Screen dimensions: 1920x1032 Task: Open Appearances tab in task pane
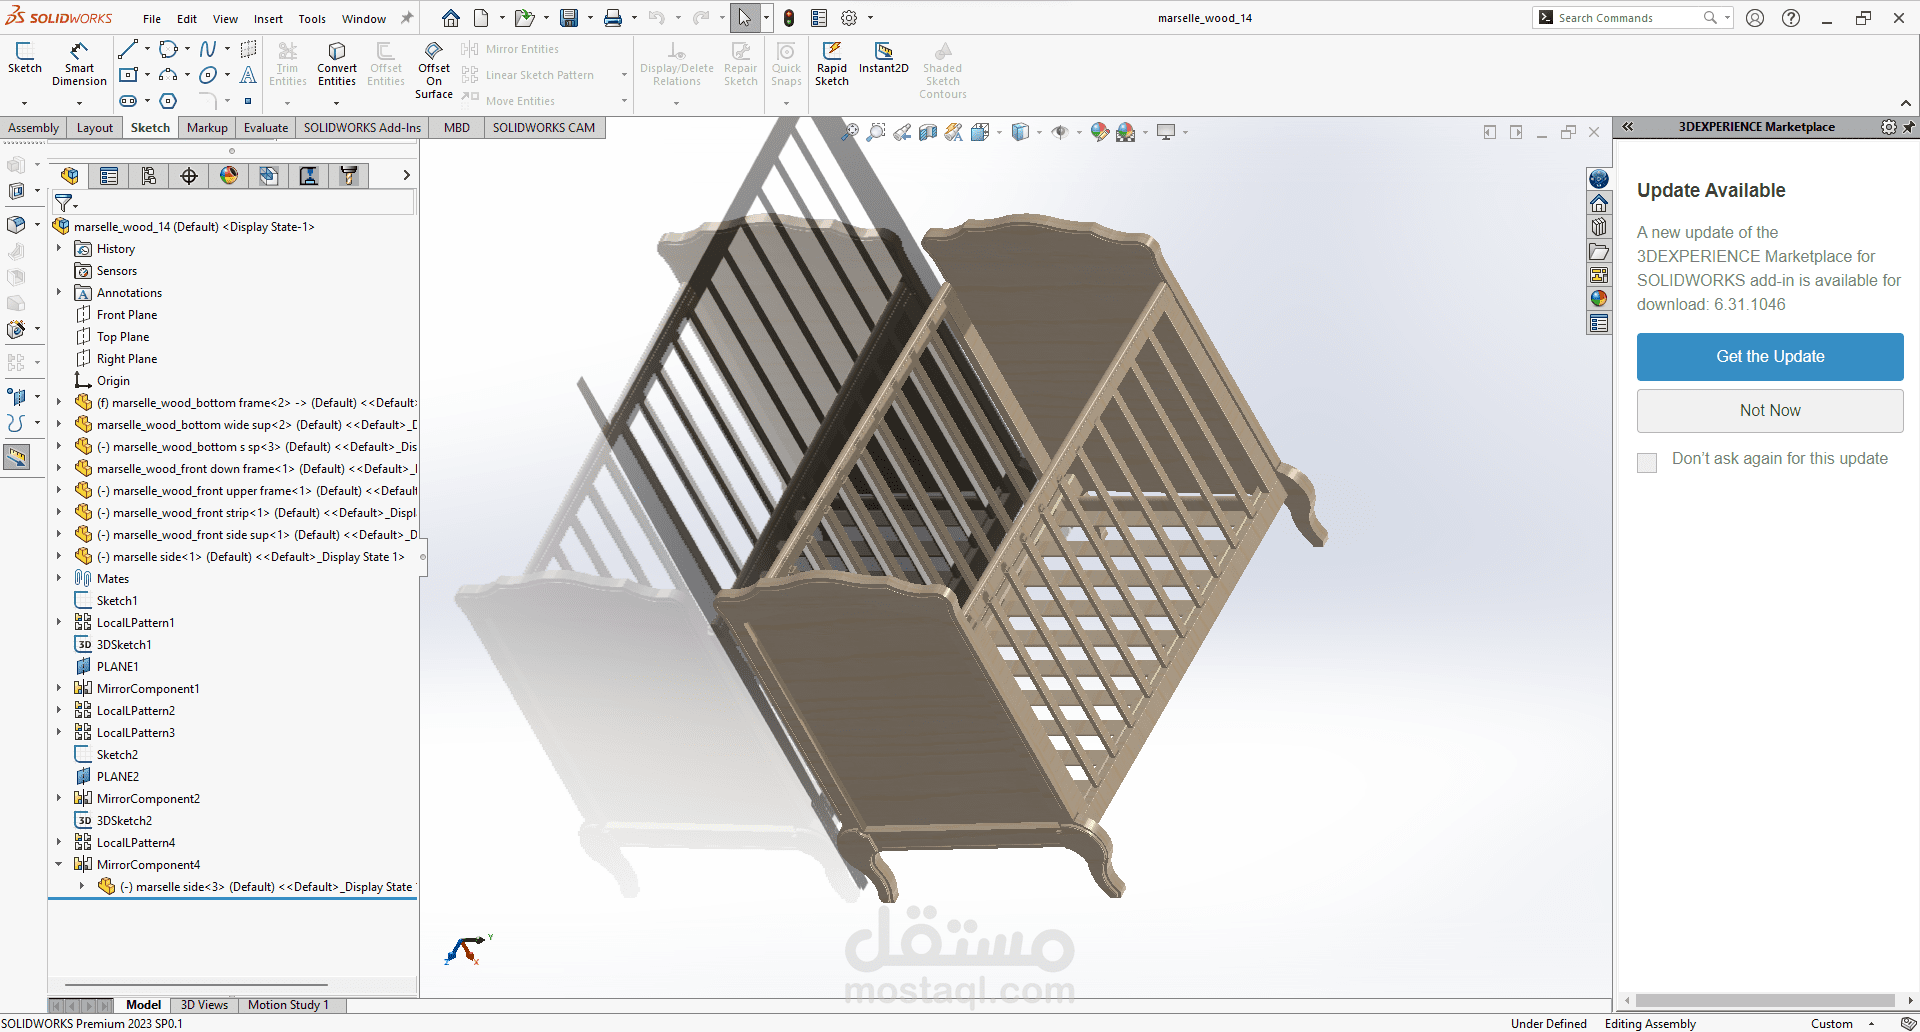coord(1599,299)
